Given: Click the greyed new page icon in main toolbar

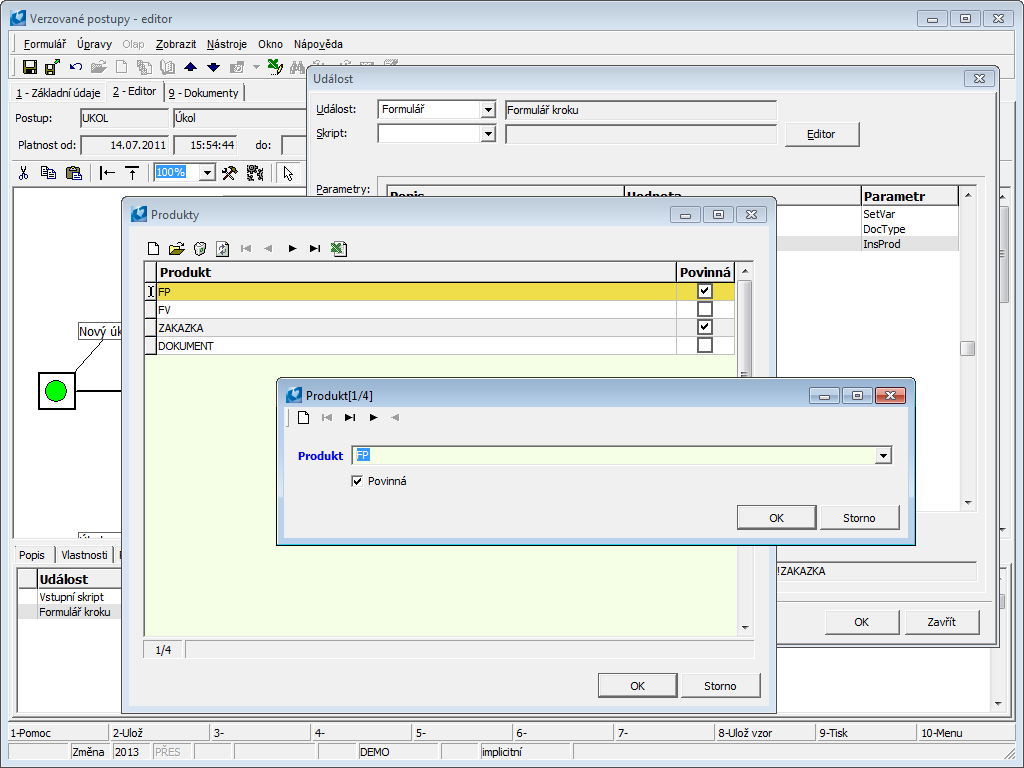Looking at the screenshot, I should click(121, 67).
